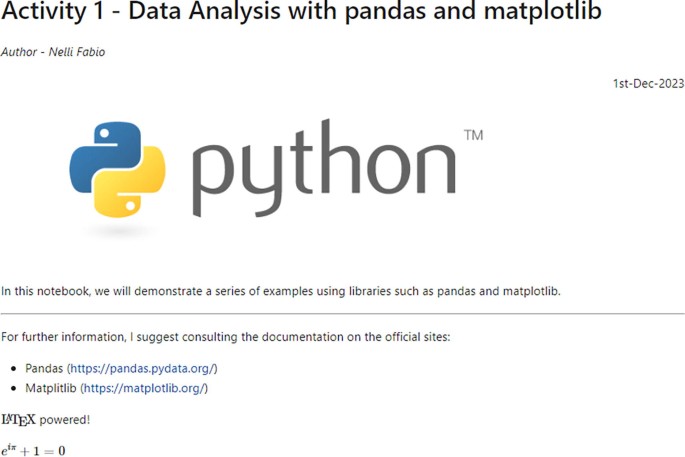Click the blue and yellow Python snake logo
The height and width of the screenshot is (457, 685).
(118, 170)
